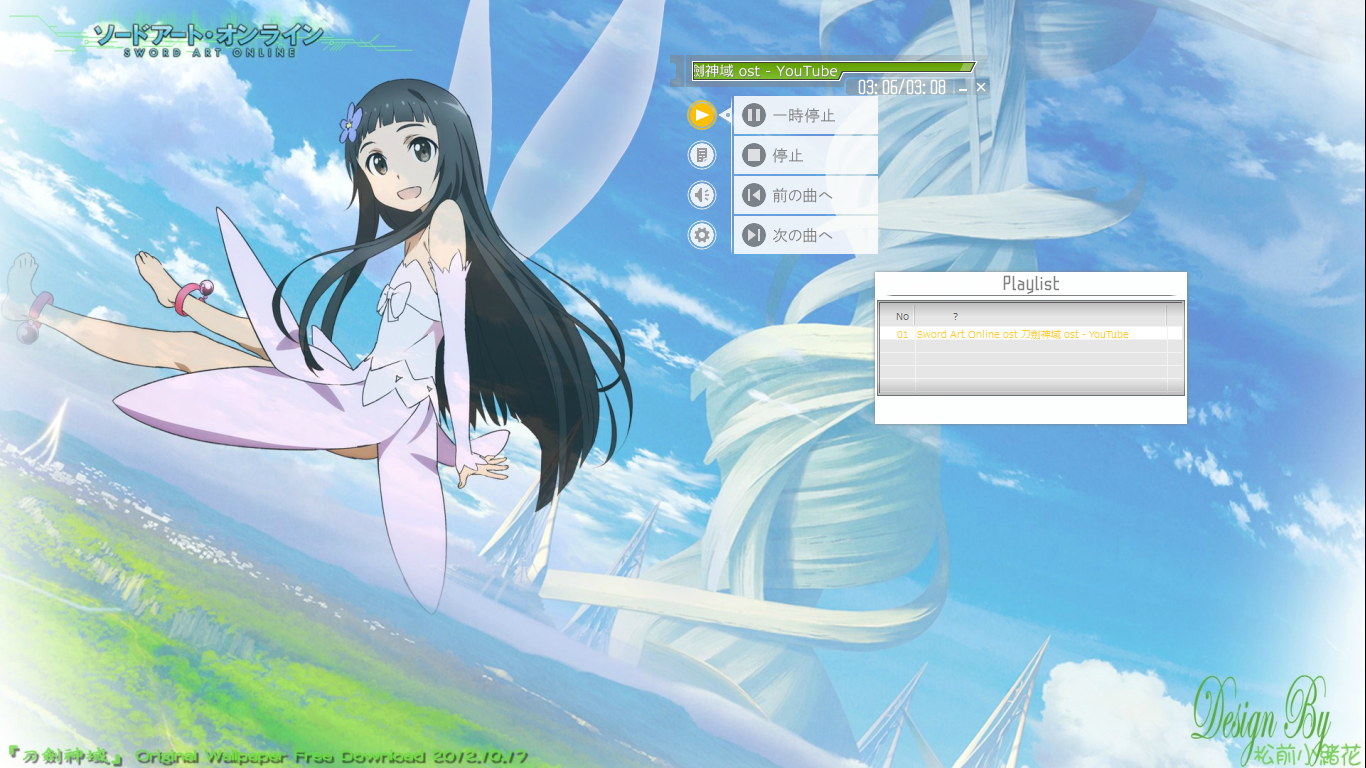The width and height of the screenshot is (1366, 768).
Task: Skip to next track via 次の曲へ
Action: click(805, 236)
